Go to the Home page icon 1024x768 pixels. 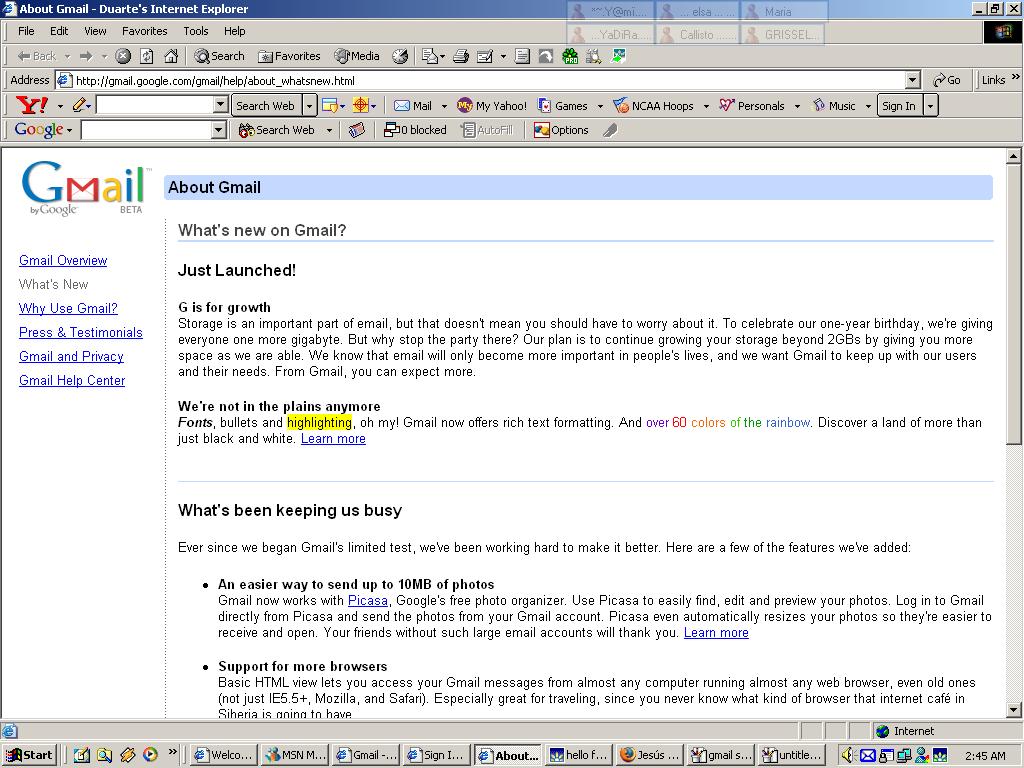(171, 56)
